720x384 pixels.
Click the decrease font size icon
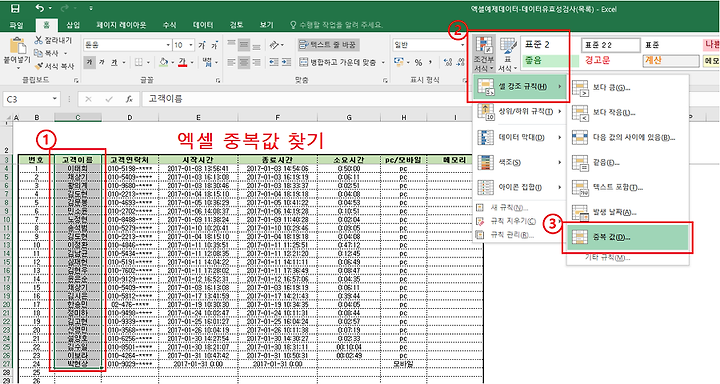tap(214, 45)
